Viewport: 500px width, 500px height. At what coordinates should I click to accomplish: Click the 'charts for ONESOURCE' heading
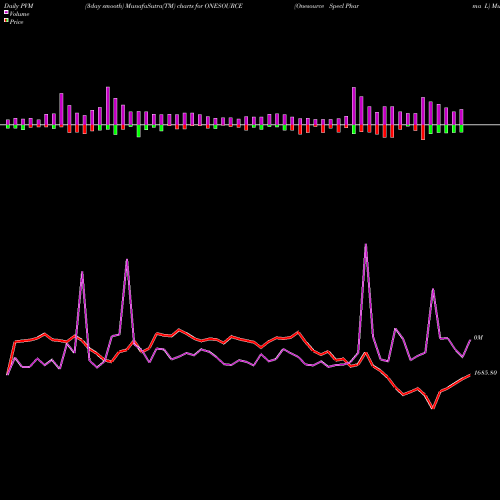[210, 6]
